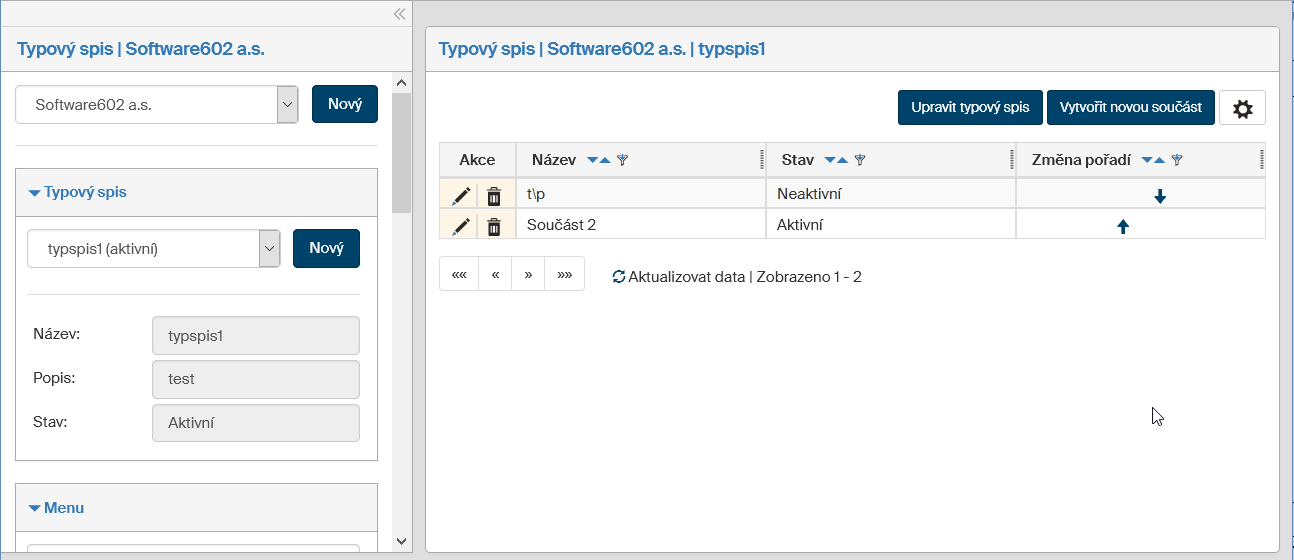The height and width of the screenshot is (560, 1294).
Task: Go to the next page of results
Action: (528, 274)
